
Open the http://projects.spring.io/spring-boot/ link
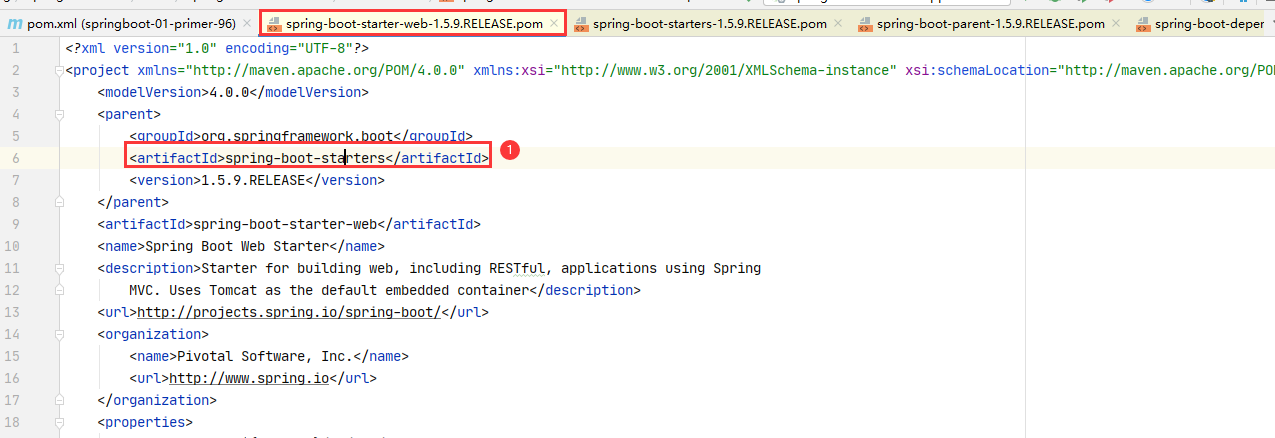pyautogui.click(x=289, y=312)
